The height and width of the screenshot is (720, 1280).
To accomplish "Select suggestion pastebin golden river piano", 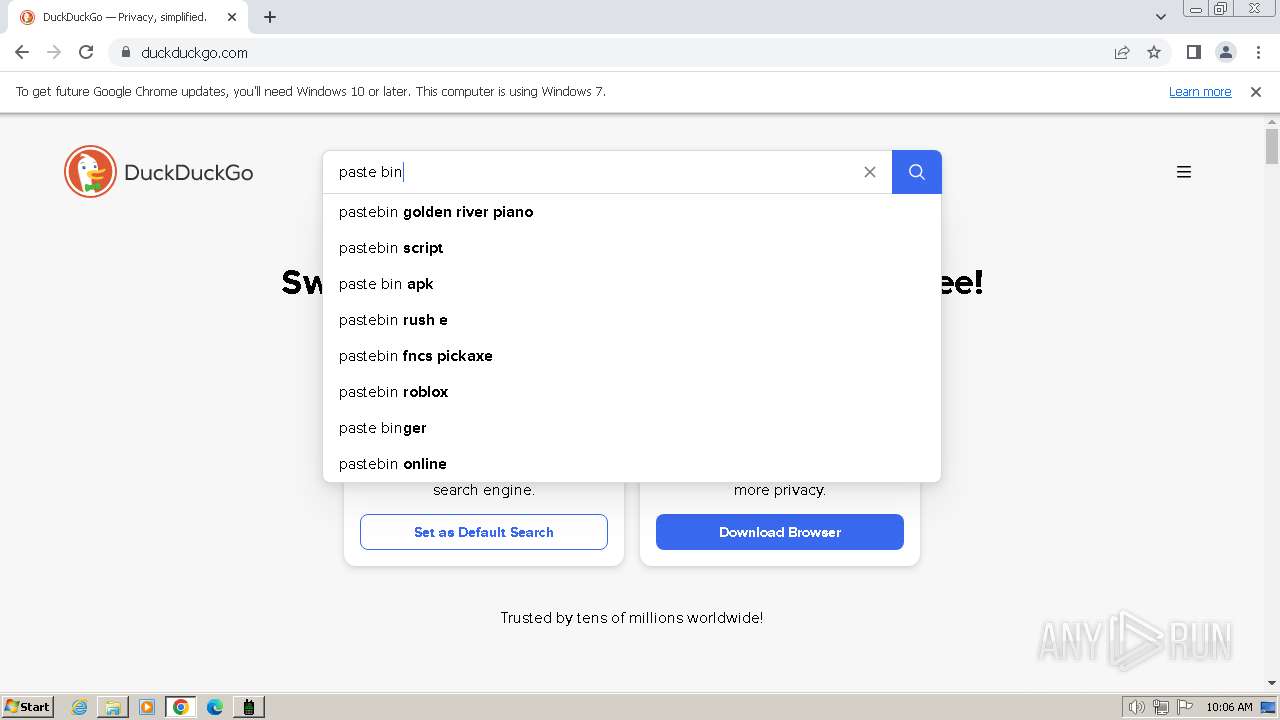I will coord(632,212).
